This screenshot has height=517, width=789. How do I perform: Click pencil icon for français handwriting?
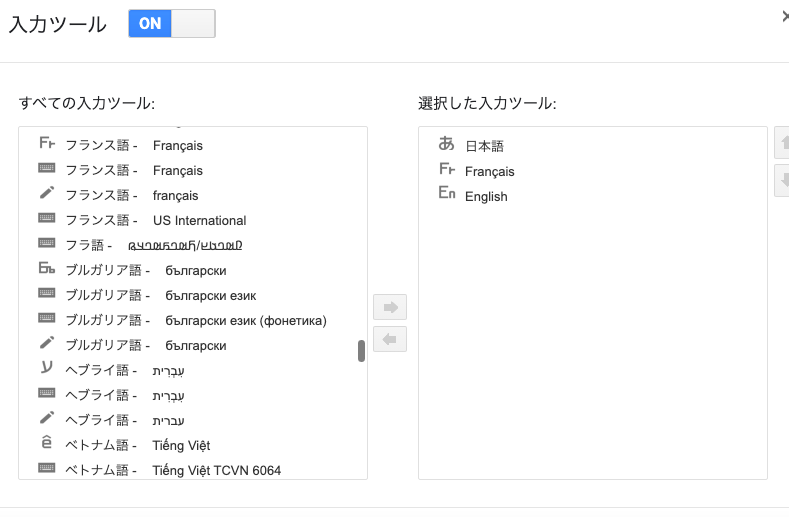[x=47, y=193]
